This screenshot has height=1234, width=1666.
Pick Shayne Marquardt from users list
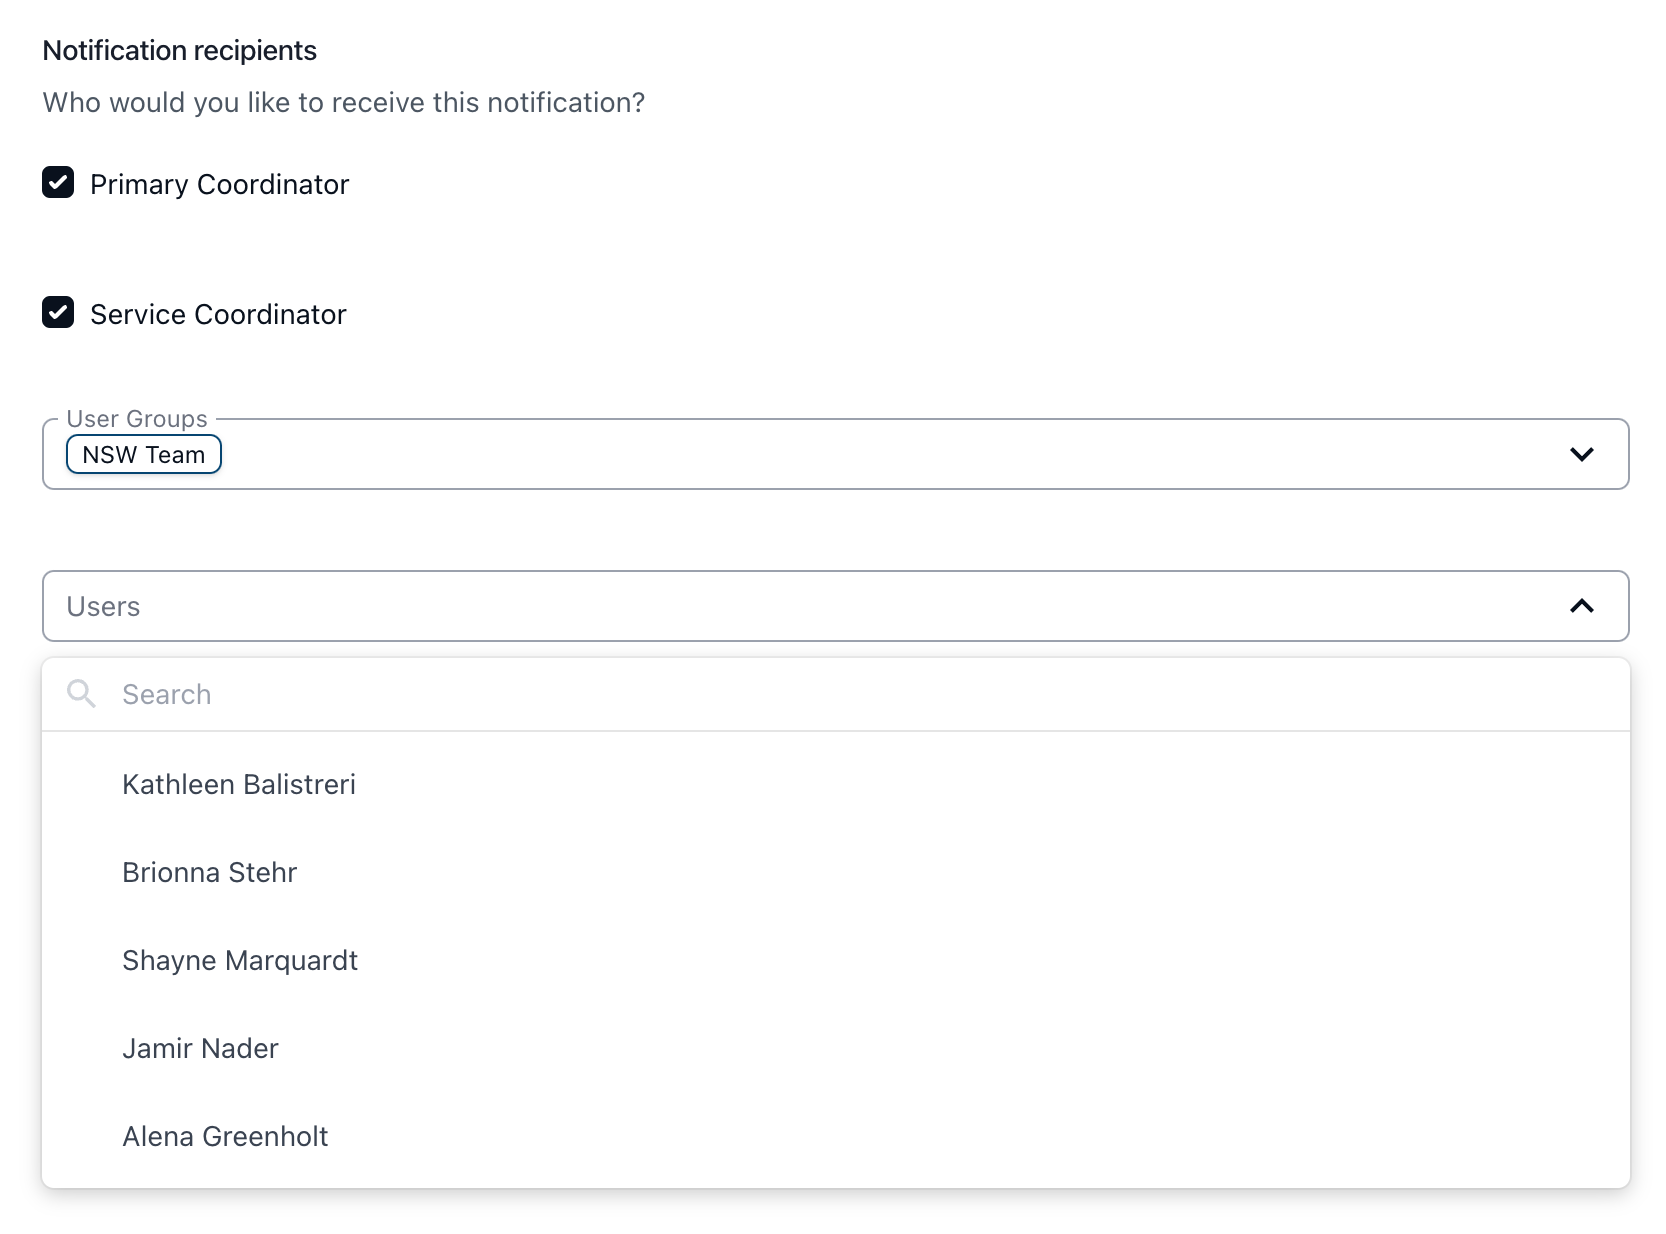[x=240, y=961]
